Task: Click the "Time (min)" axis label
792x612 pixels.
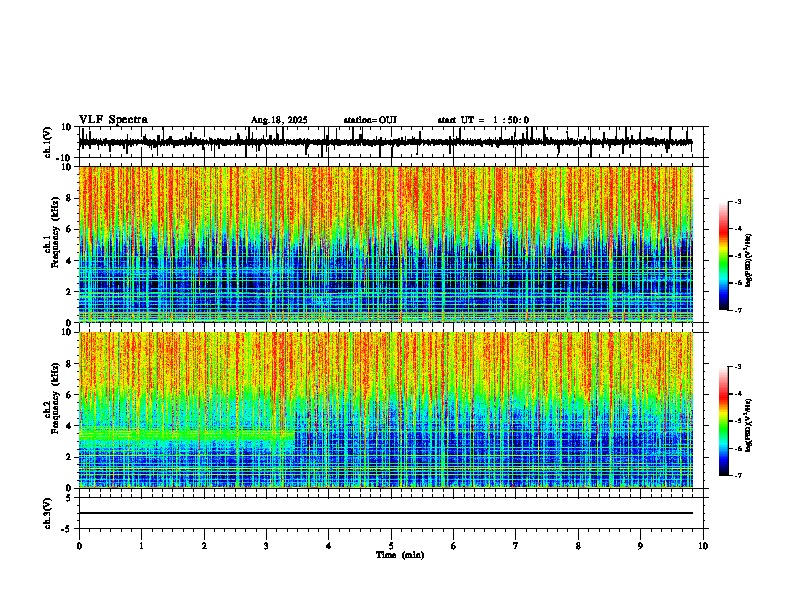Action: pyautogui.click(x=400, y=555)
